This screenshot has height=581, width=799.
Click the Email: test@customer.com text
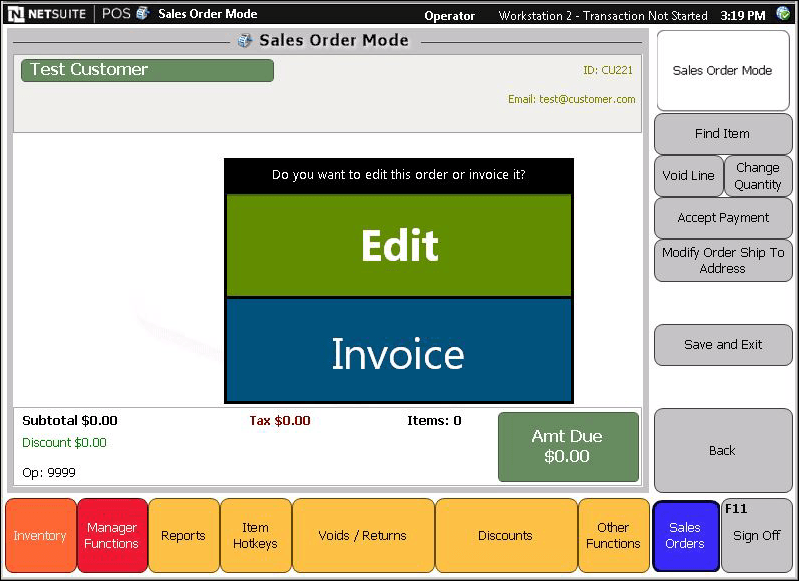571,99
